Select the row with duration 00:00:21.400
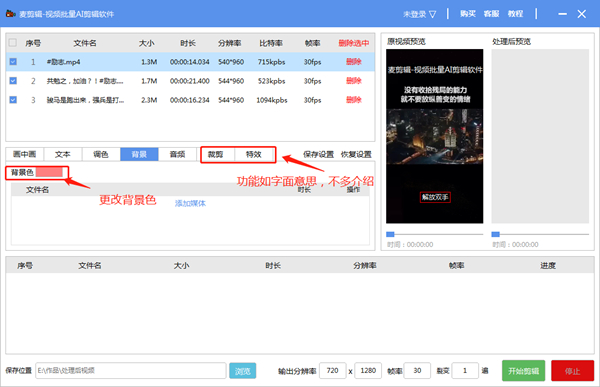Viewport: 600px width, 387px height. pos(190,81)
